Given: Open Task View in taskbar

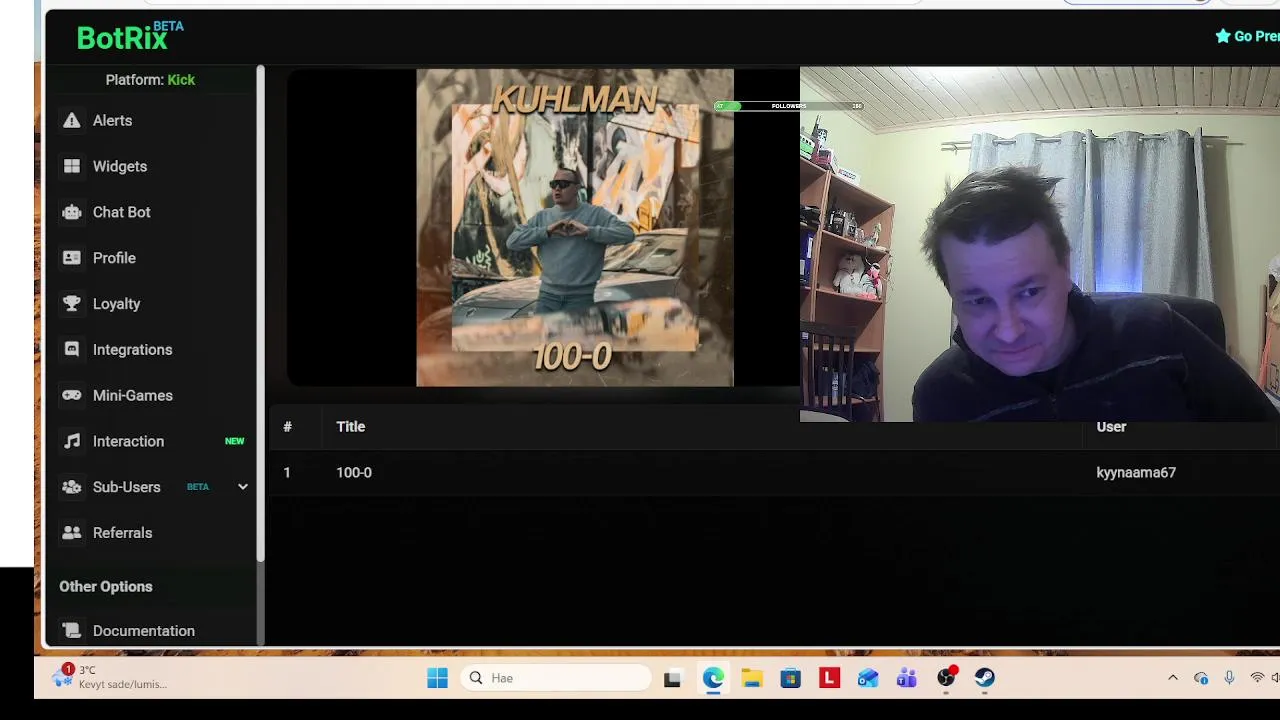Looking at the screenshot, I should click(672, 679).
